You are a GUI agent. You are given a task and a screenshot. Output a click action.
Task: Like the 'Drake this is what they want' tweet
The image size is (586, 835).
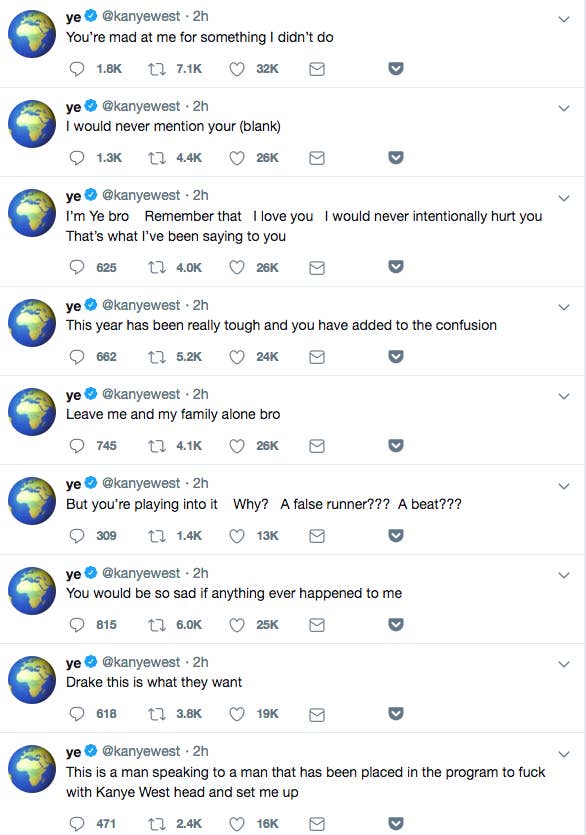pyautogui.click(x=237, y=714)
